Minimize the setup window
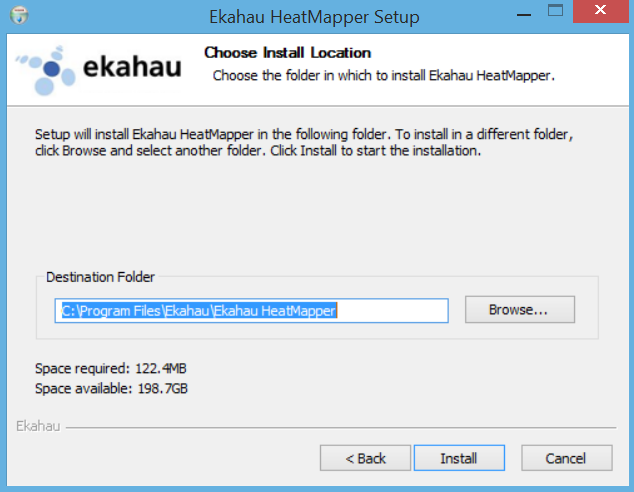Screen dimensions: 634x492 524,15
